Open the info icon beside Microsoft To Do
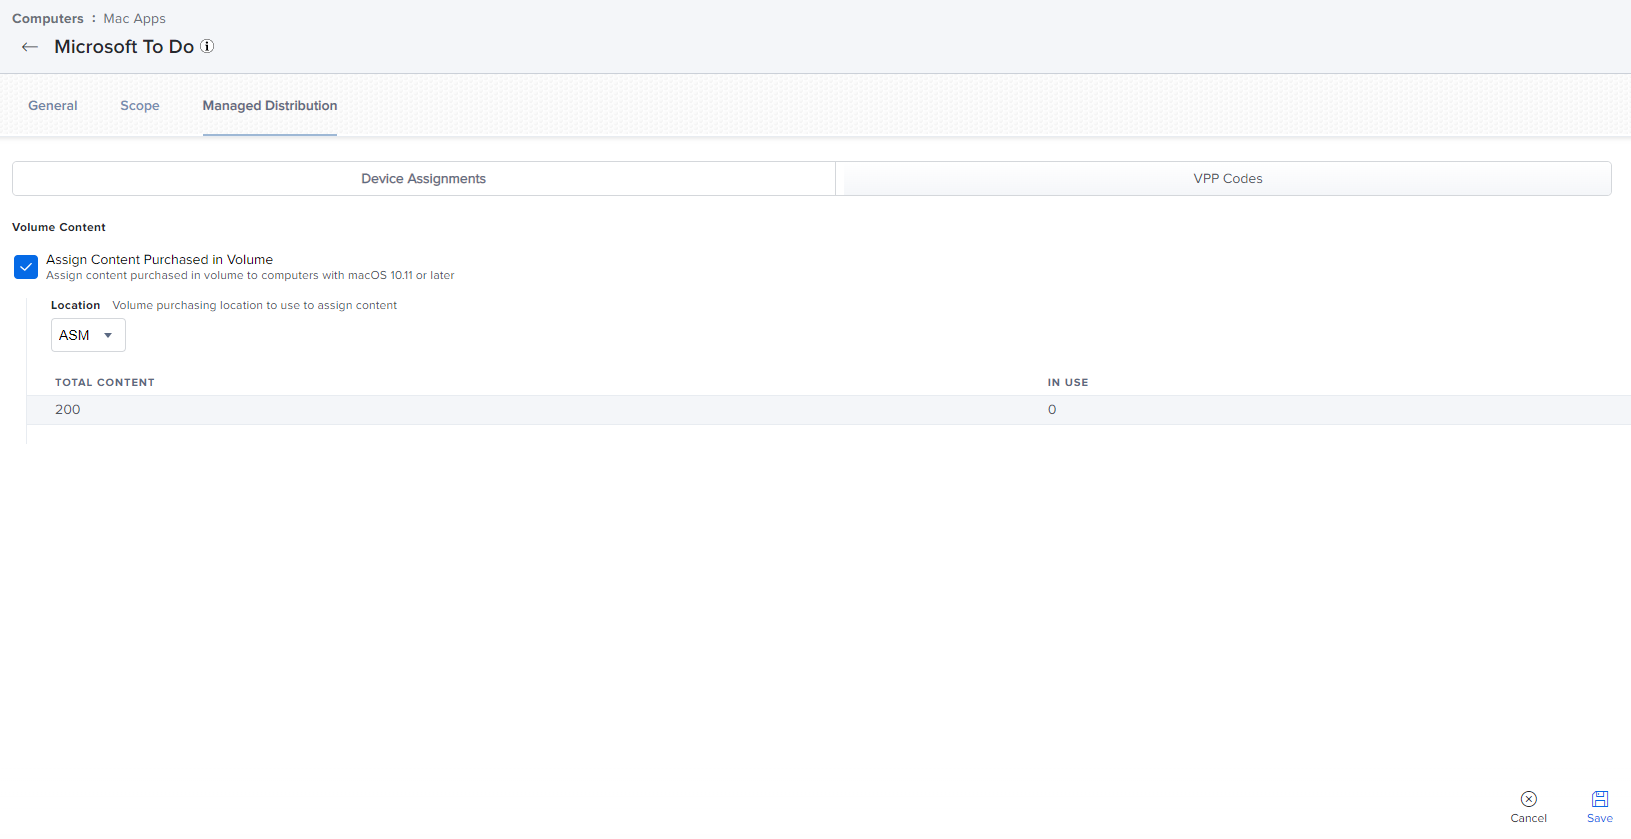 click(207, 46)
